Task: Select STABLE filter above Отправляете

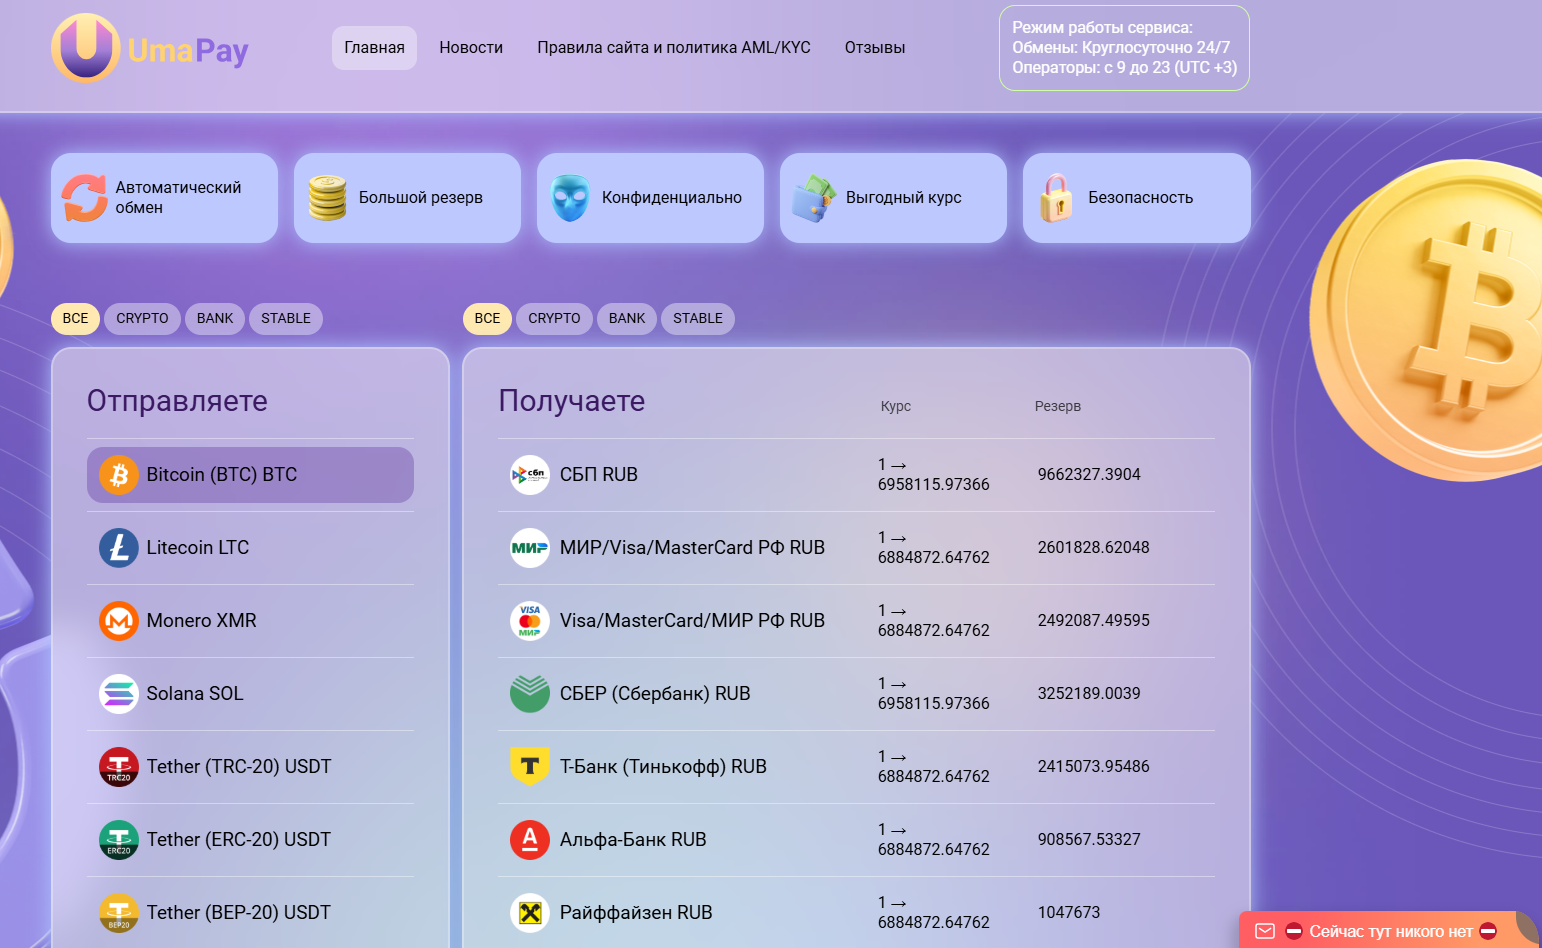Action: tap(286, 319)
